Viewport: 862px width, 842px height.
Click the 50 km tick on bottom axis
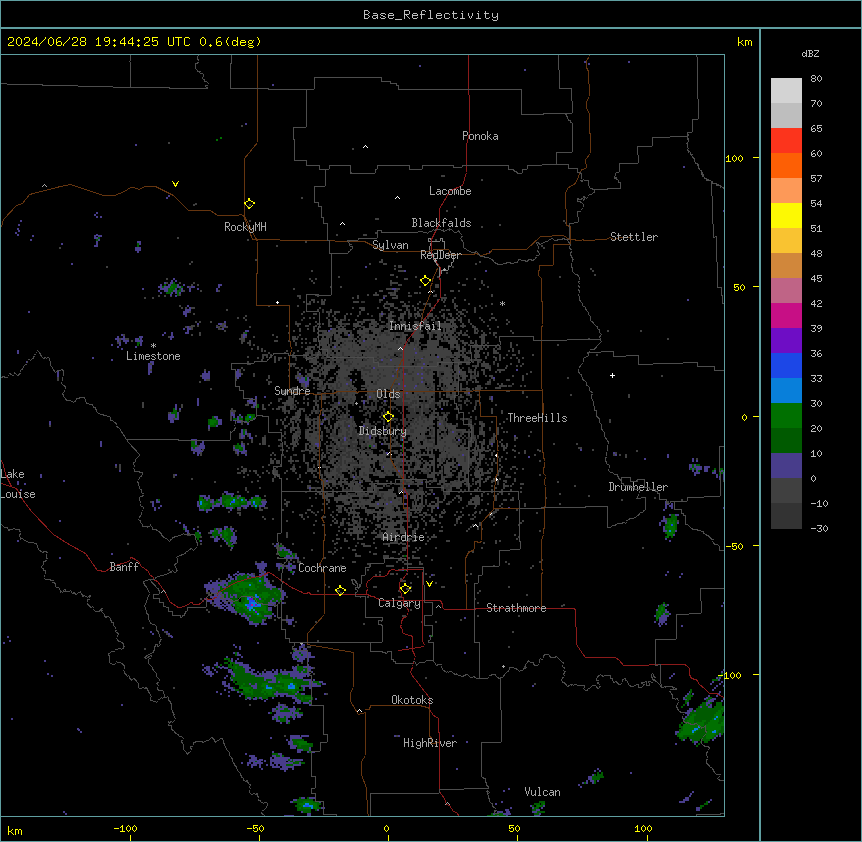[514, 828]
